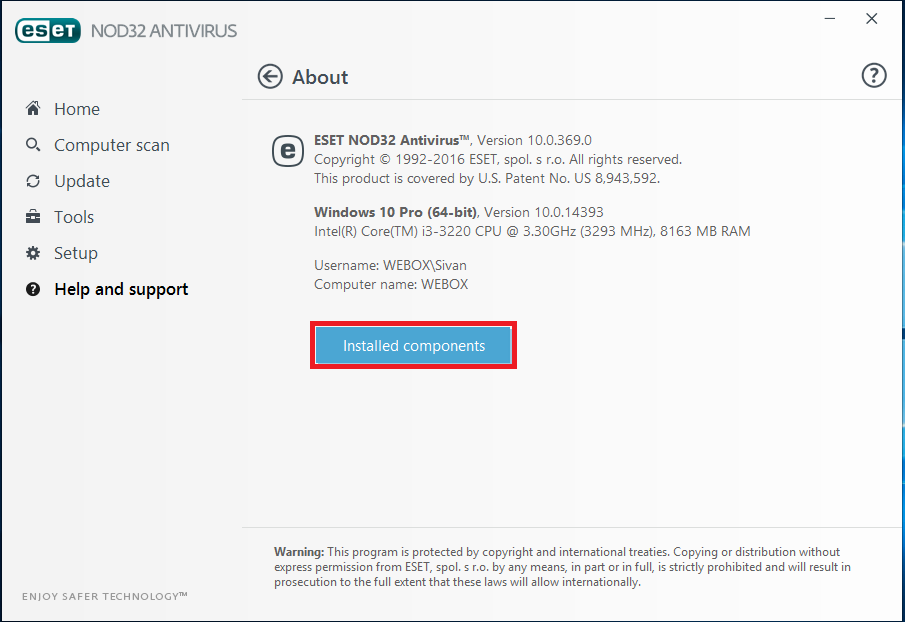
Task: Click the Help and support question icon
Action: click(x=33, y=289)
